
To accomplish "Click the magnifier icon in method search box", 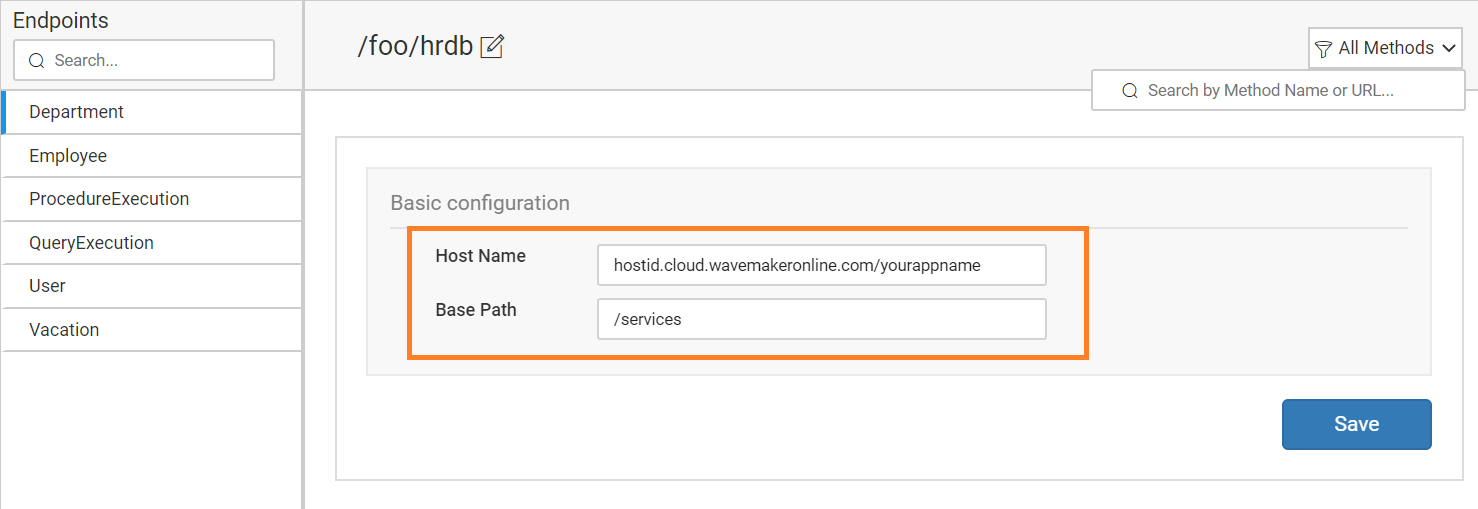I will coord(1130,91).
